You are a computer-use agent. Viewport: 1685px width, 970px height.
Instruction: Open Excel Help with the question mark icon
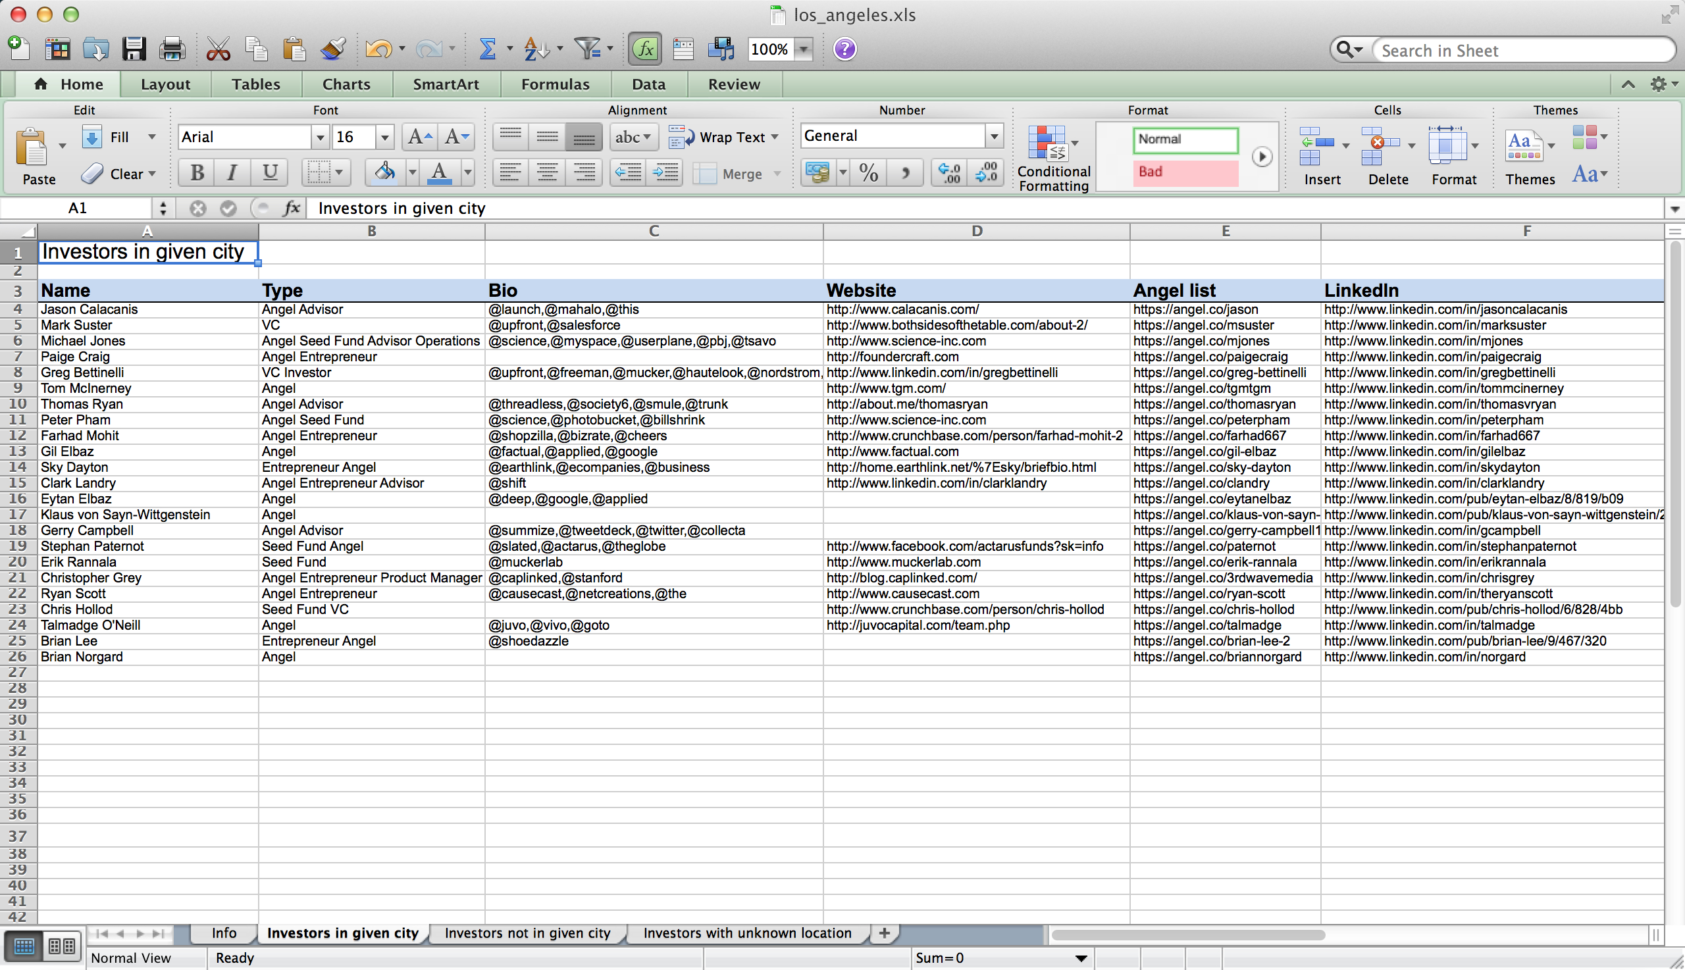pyautogui.click(x=845, y=48)
